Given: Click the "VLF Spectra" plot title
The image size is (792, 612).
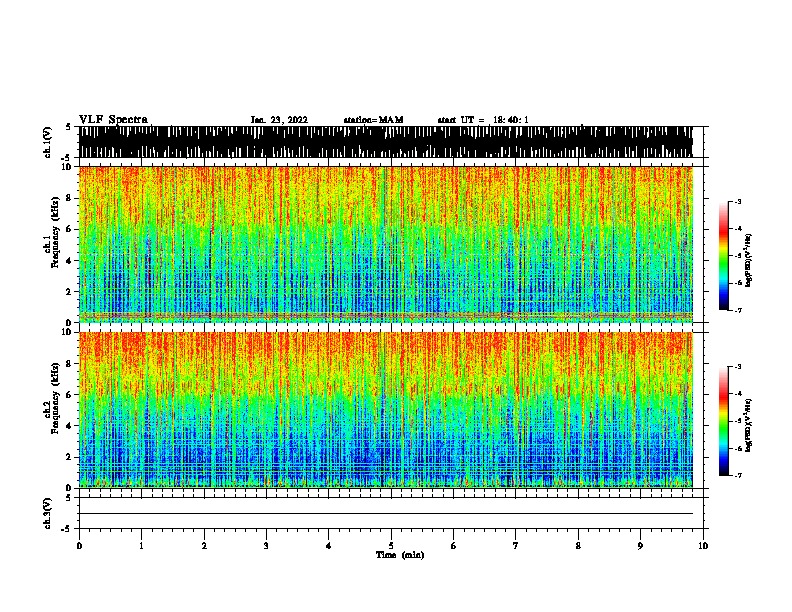Looking at the screenshot, I should tap(113, 120).
